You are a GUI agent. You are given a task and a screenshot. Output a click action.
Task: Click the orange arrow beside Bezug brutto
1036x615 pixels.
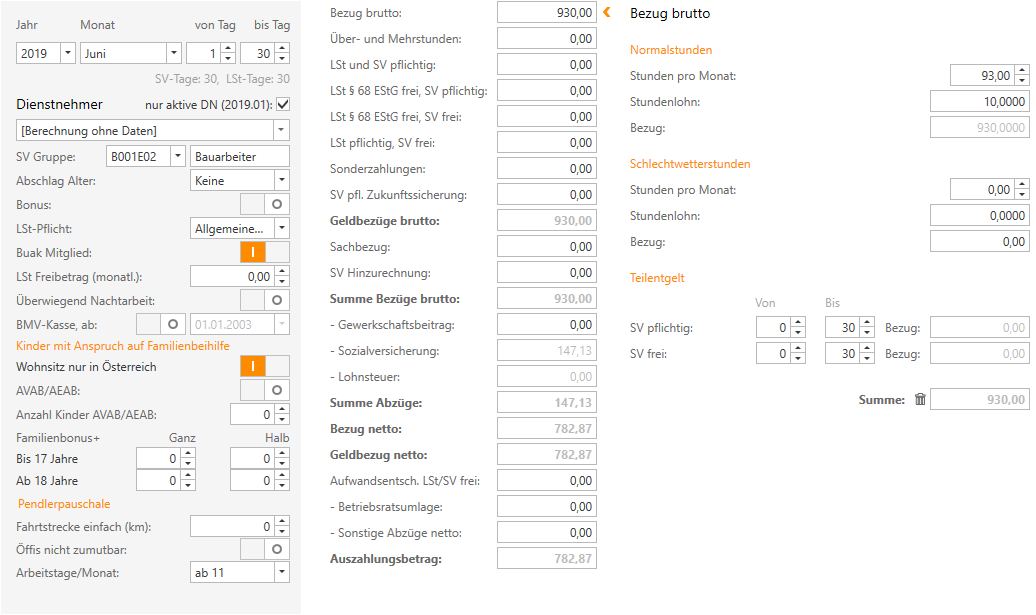pyautogui.click(x=607, y=12)
